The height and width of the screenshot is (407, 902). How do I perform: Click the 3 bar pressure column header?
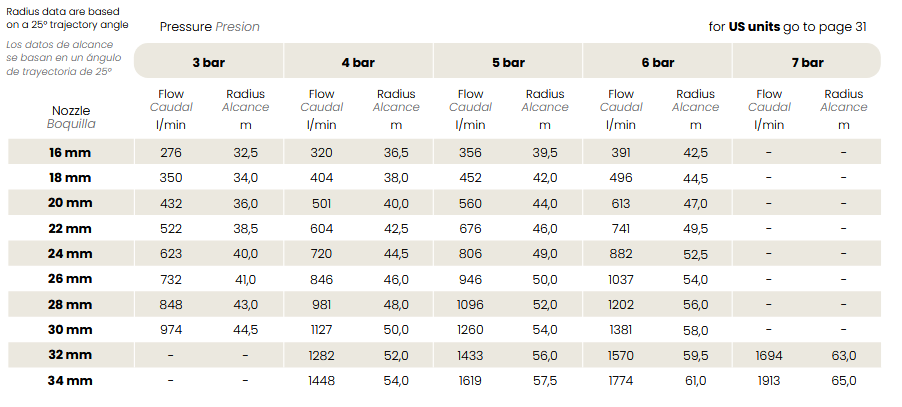coord(208,62)
